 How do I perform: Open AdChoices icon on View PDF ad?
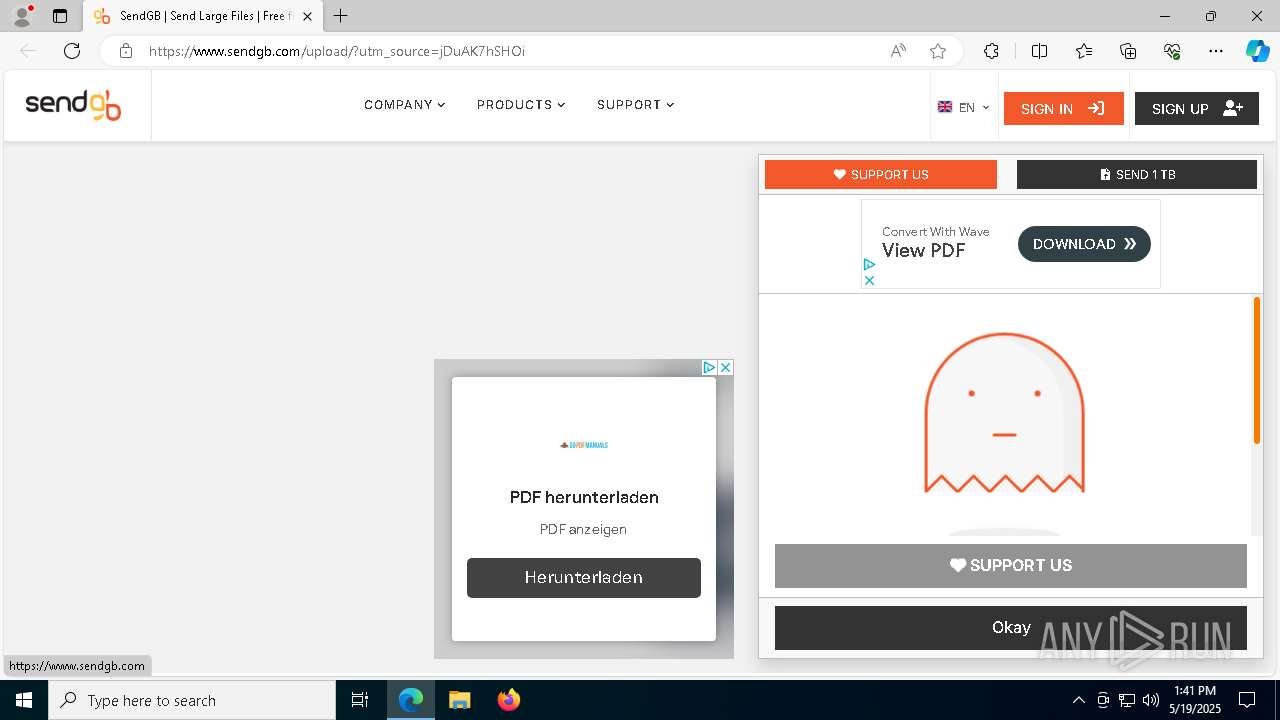[869, 265]
